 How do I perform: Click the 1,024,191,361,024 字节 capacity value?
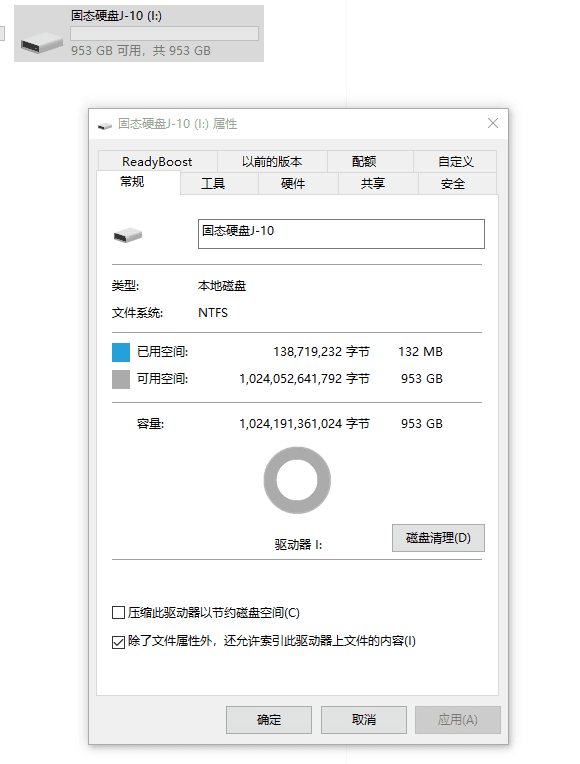point(304,424)
